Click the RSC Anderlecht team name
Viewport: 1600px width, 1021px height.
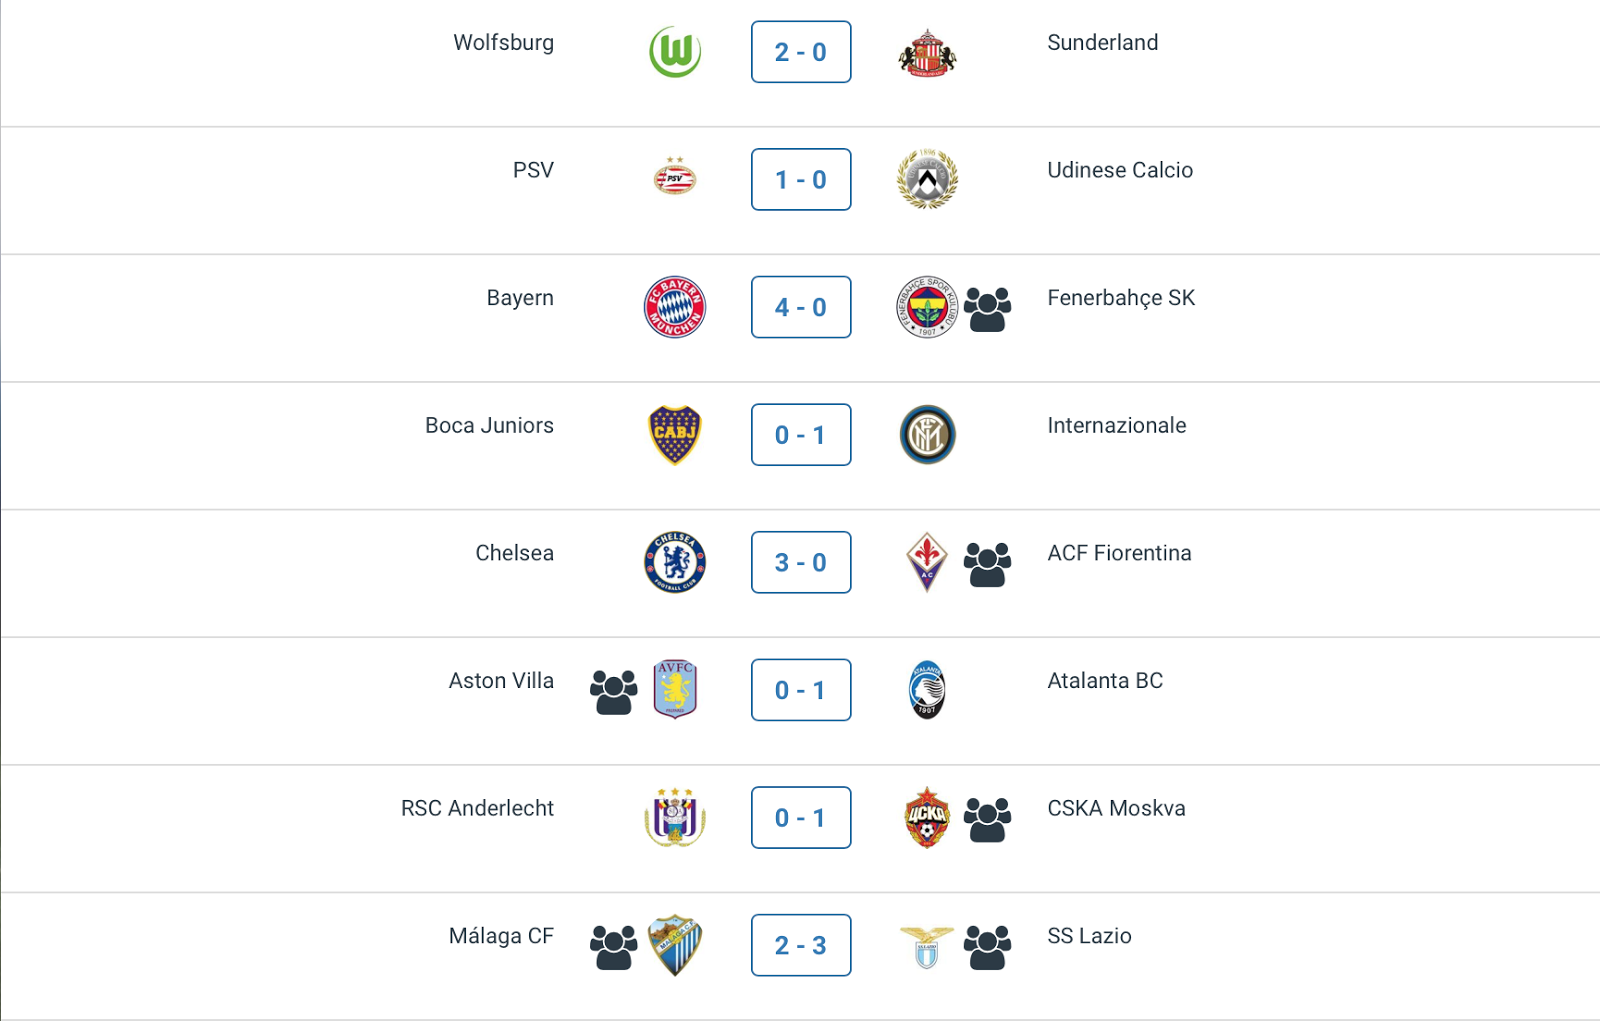(477, 808)
